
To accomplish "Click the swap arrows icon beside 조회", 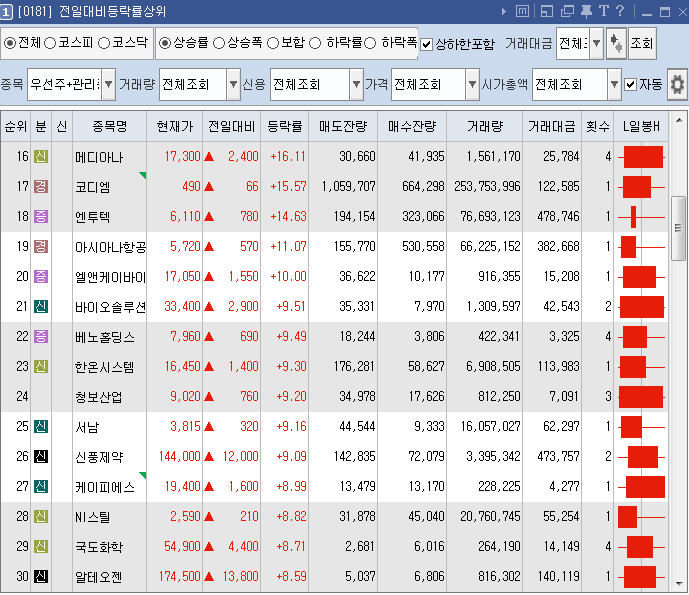I will click(615, 43).
